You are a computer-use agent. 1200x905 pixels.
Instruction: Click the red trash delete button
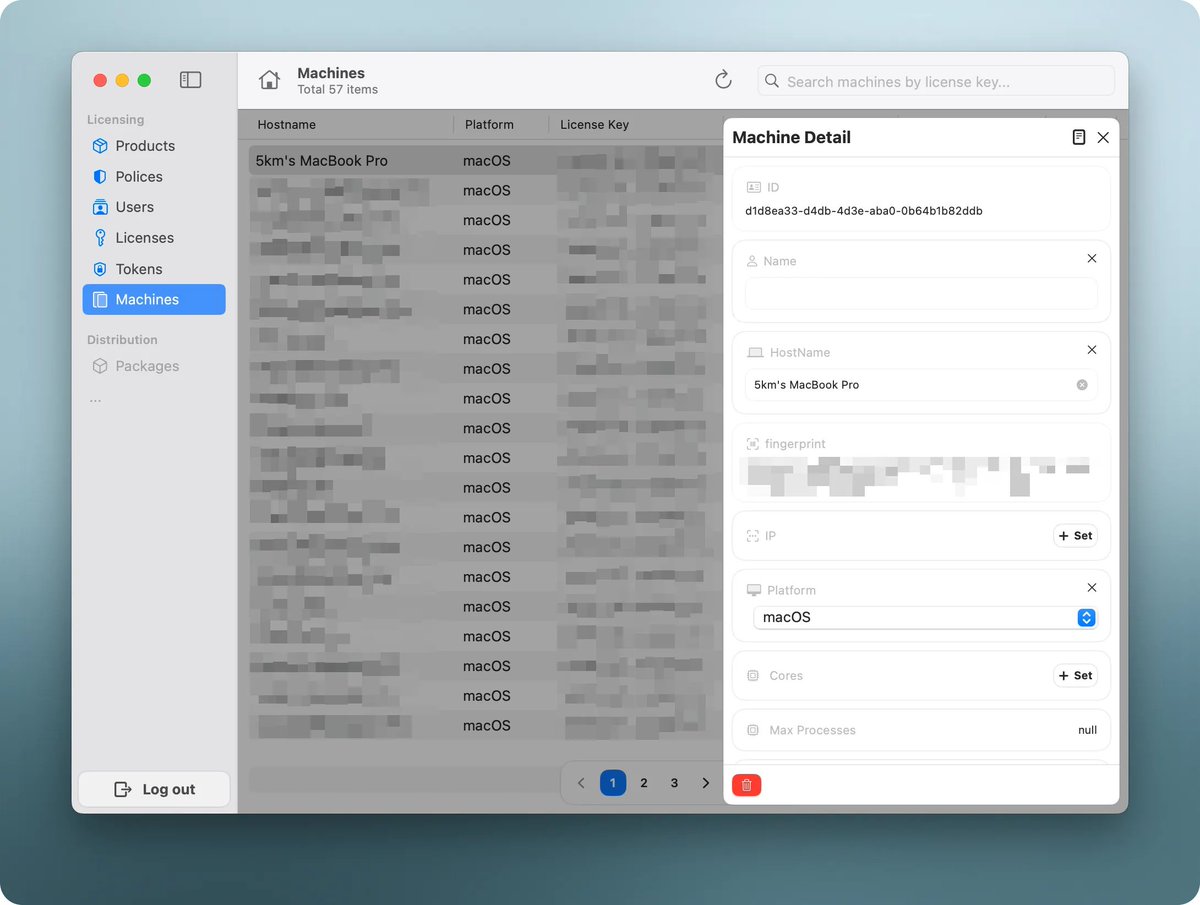coord(746,785)
